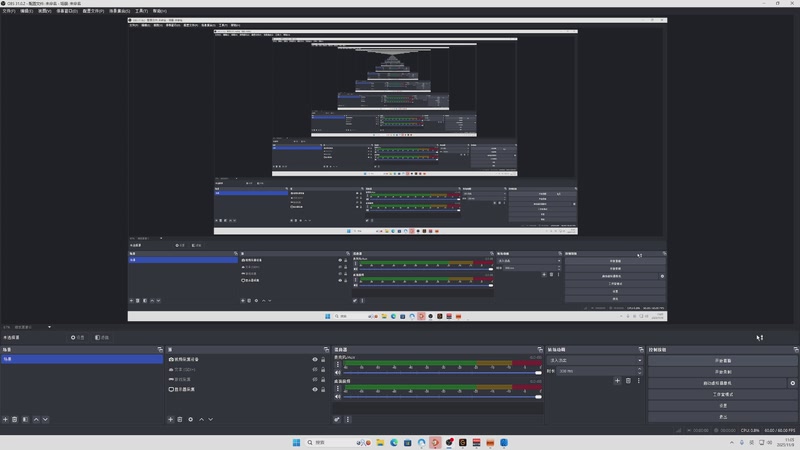The width and height of the screenshot is (800, 450).
Task: Move the source up in Sources panel
Action: click(x=202, y=419)
